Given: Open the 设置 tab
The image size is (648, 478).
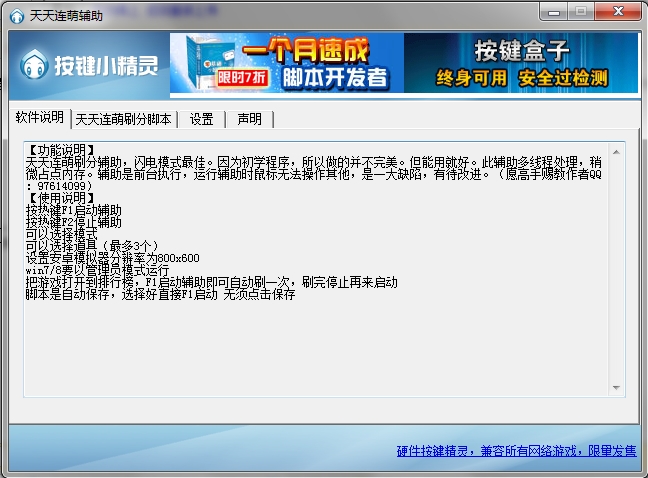Looking at the screenshot, I should (x=201, y=120).
